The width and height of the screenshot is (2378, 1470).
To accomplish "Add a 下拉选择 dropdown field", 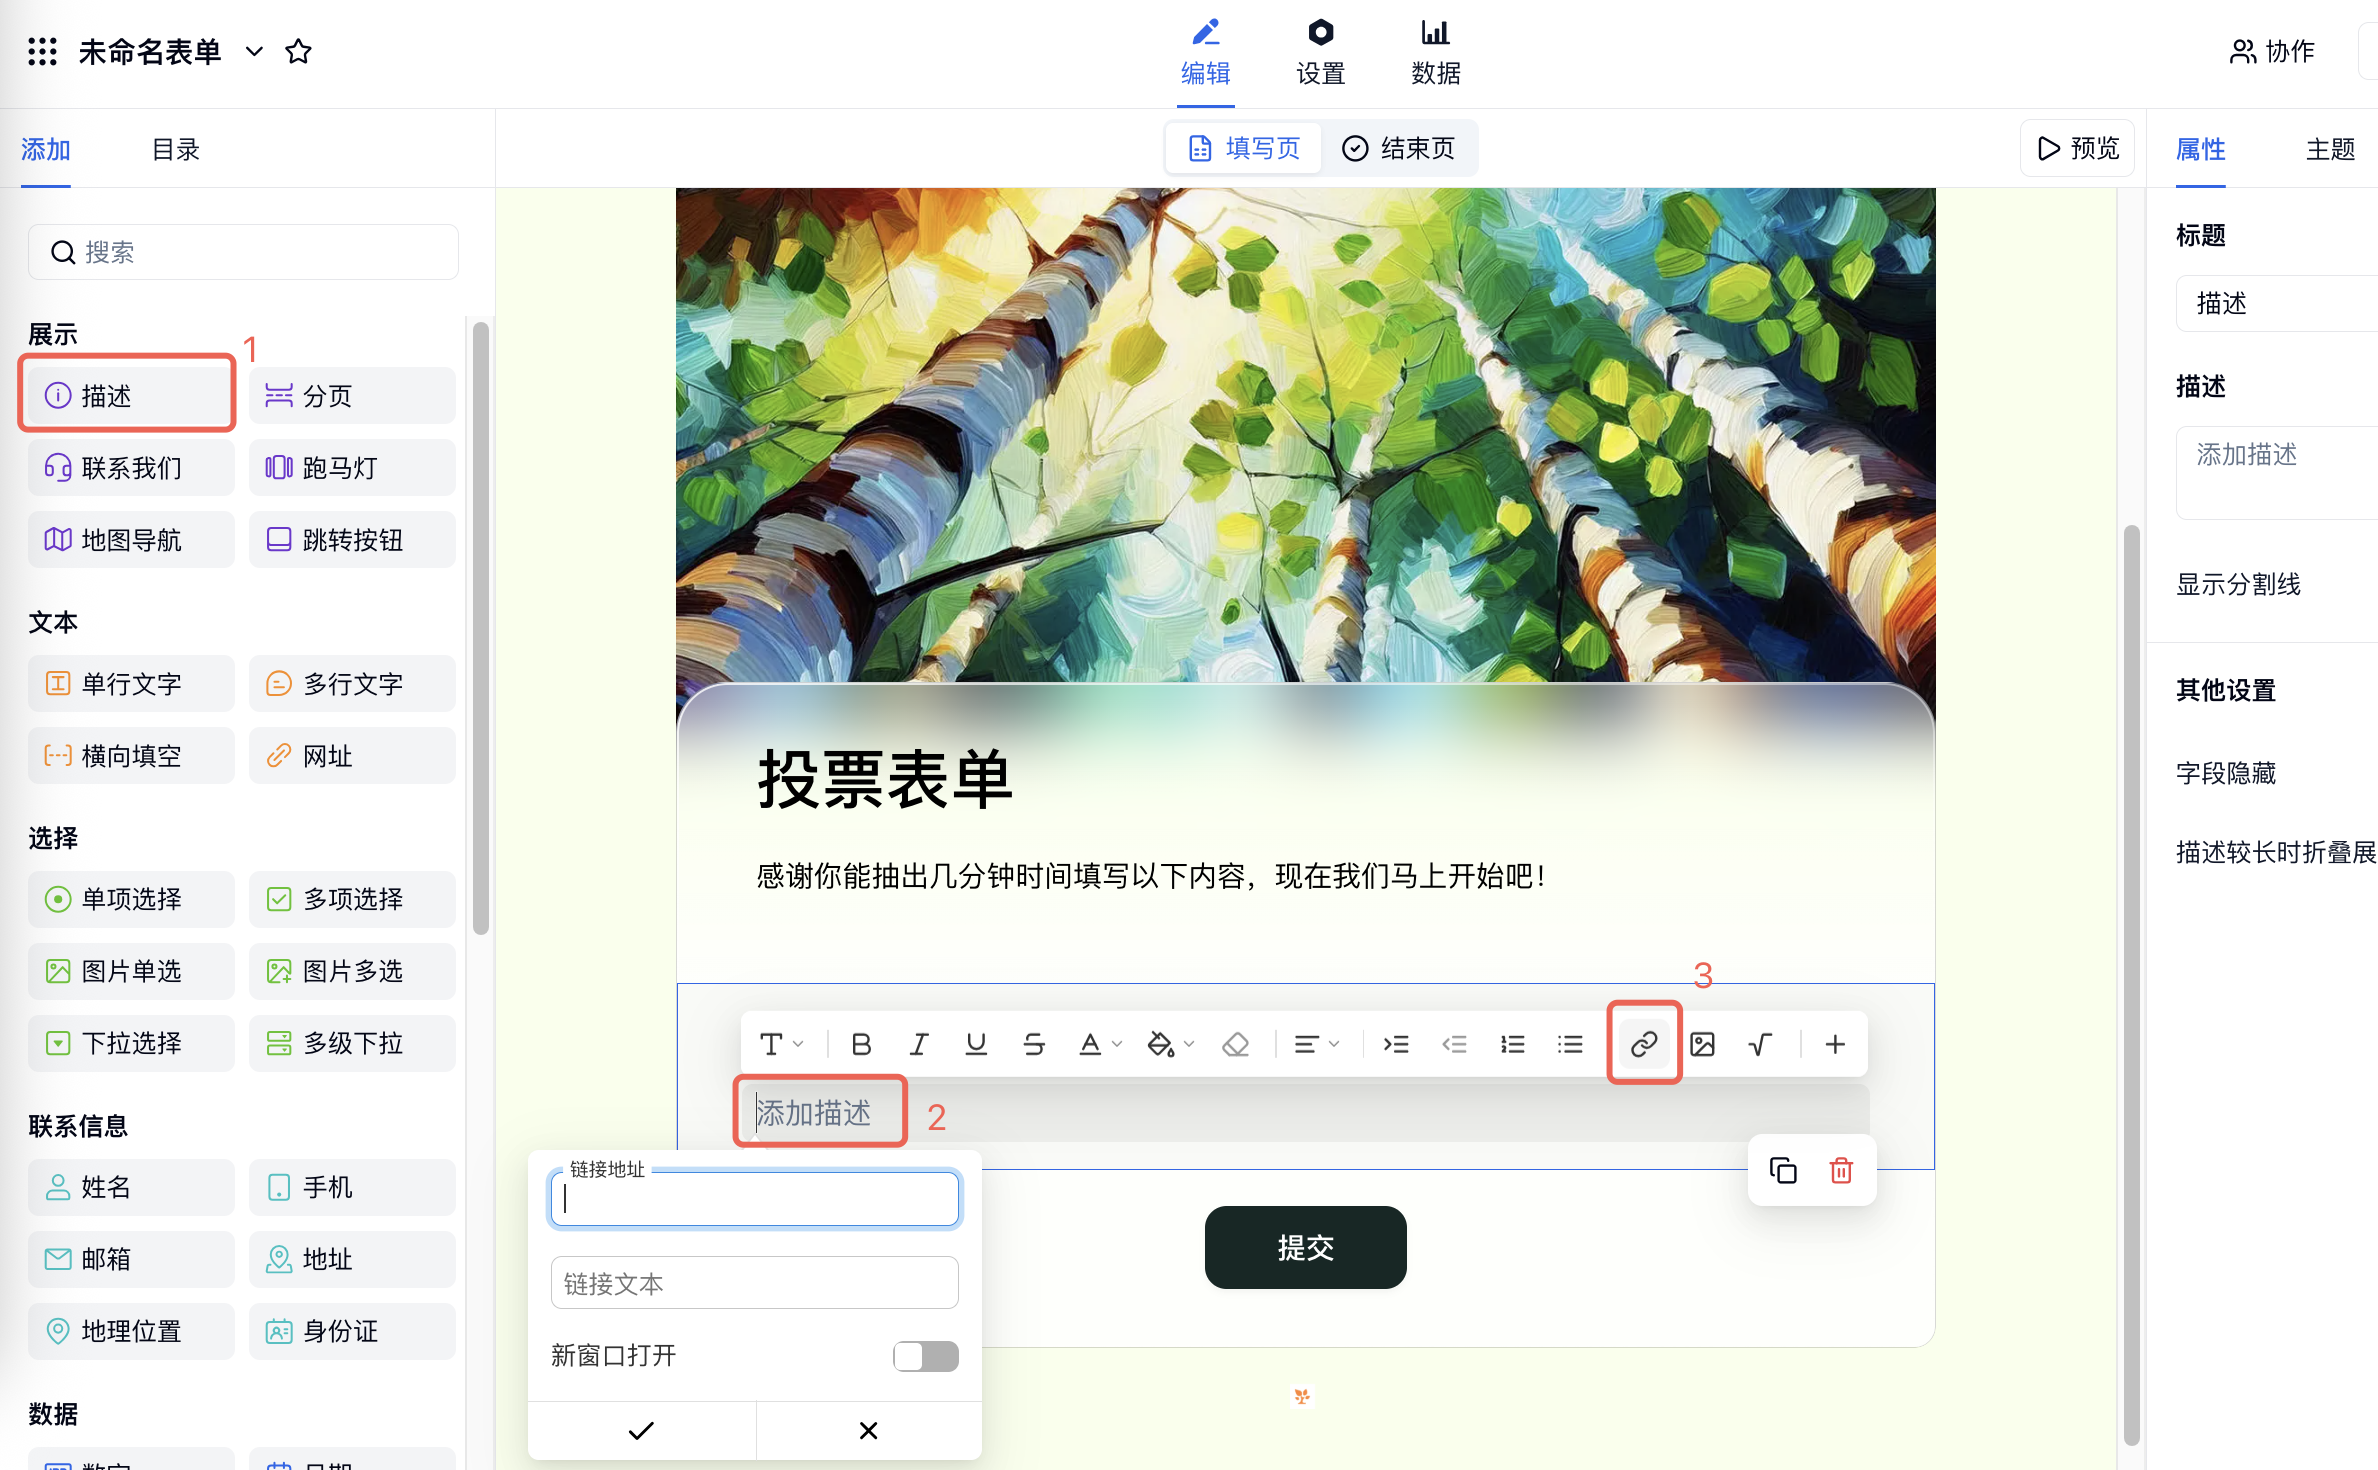I will click(x=131, y=1043).
